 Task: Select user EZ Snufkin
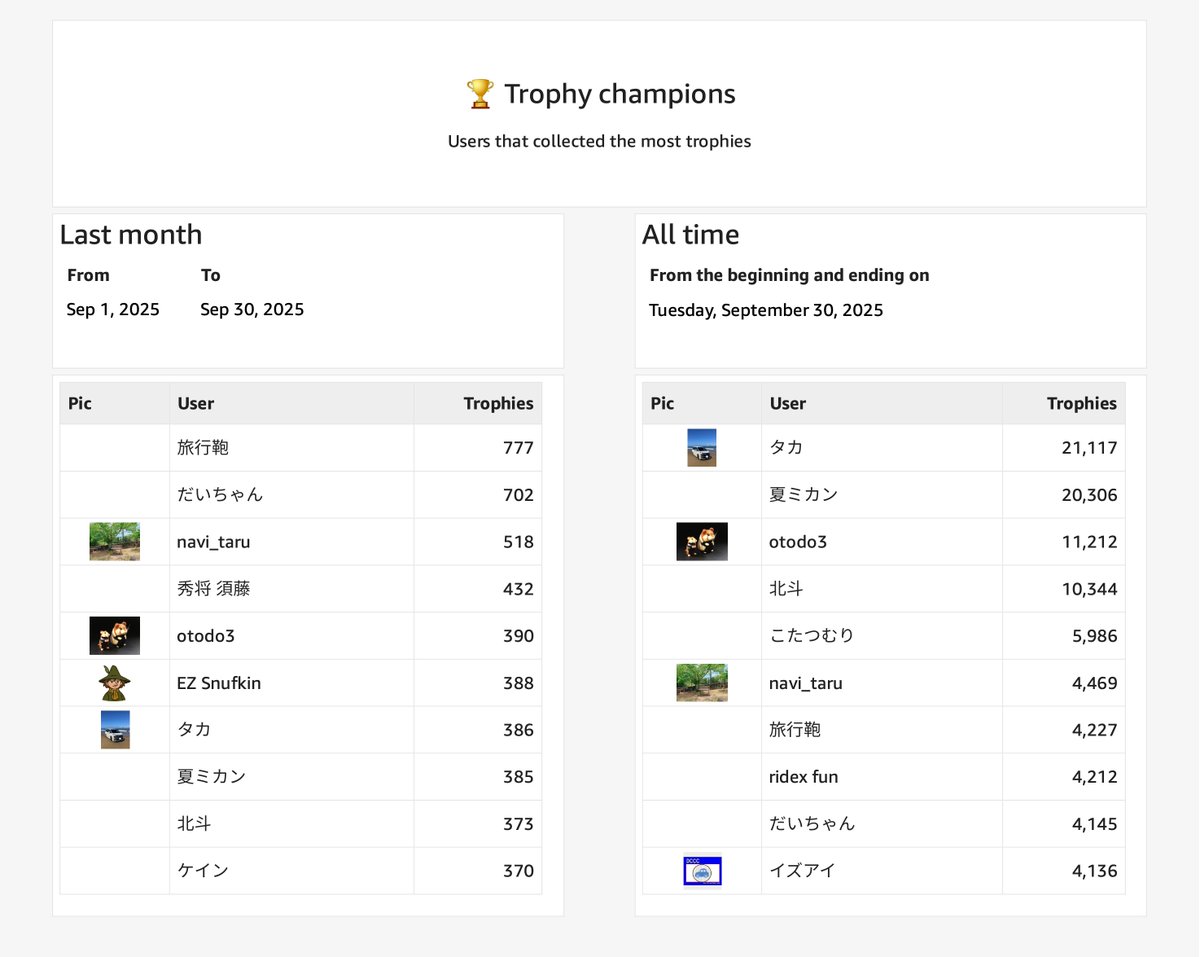tap(219, 683)
